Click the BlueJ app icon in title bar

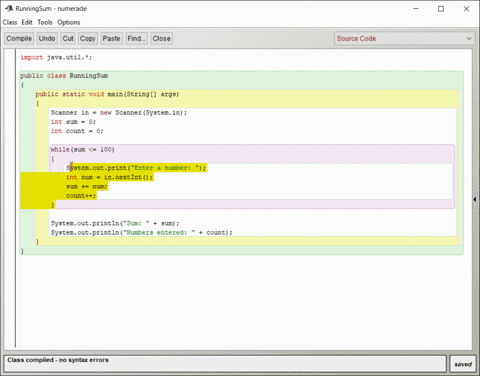coord(9,9)
